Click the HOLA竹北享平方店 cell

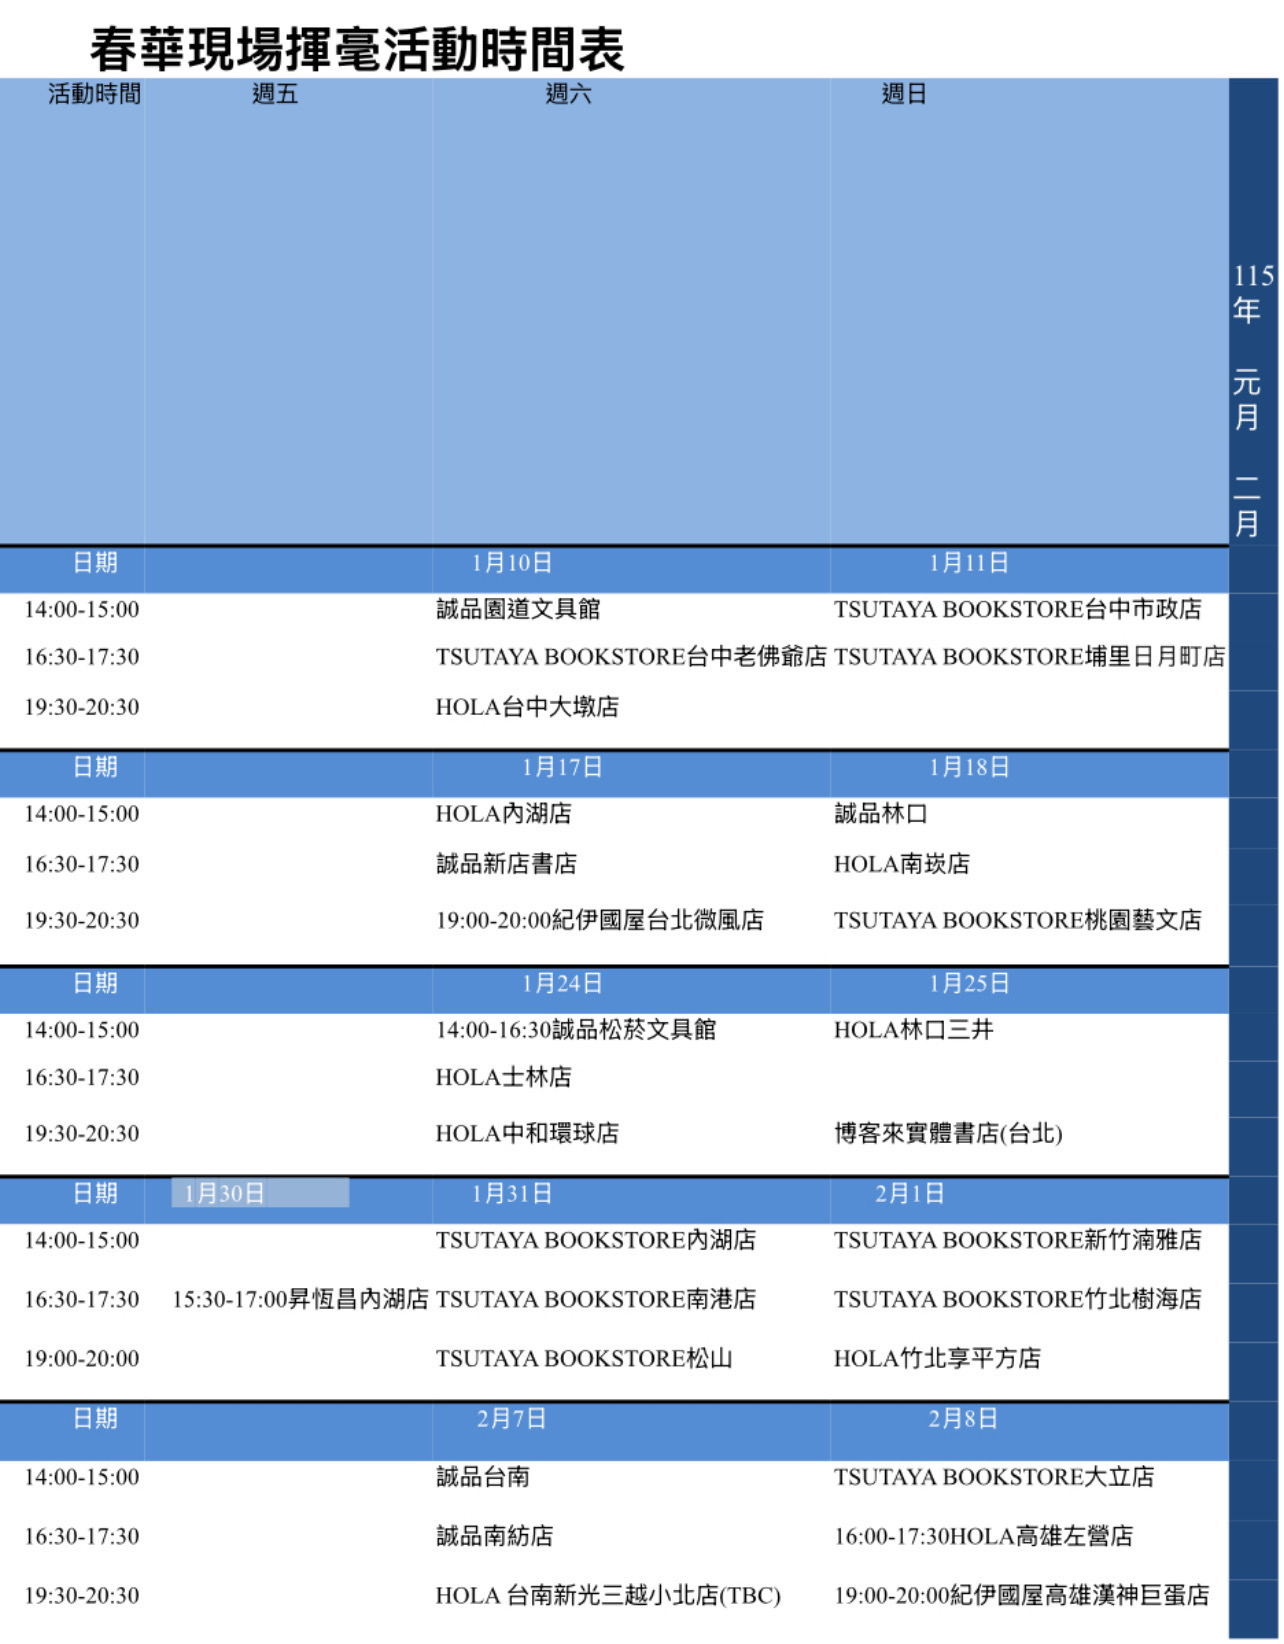(x=937, y=1358)
